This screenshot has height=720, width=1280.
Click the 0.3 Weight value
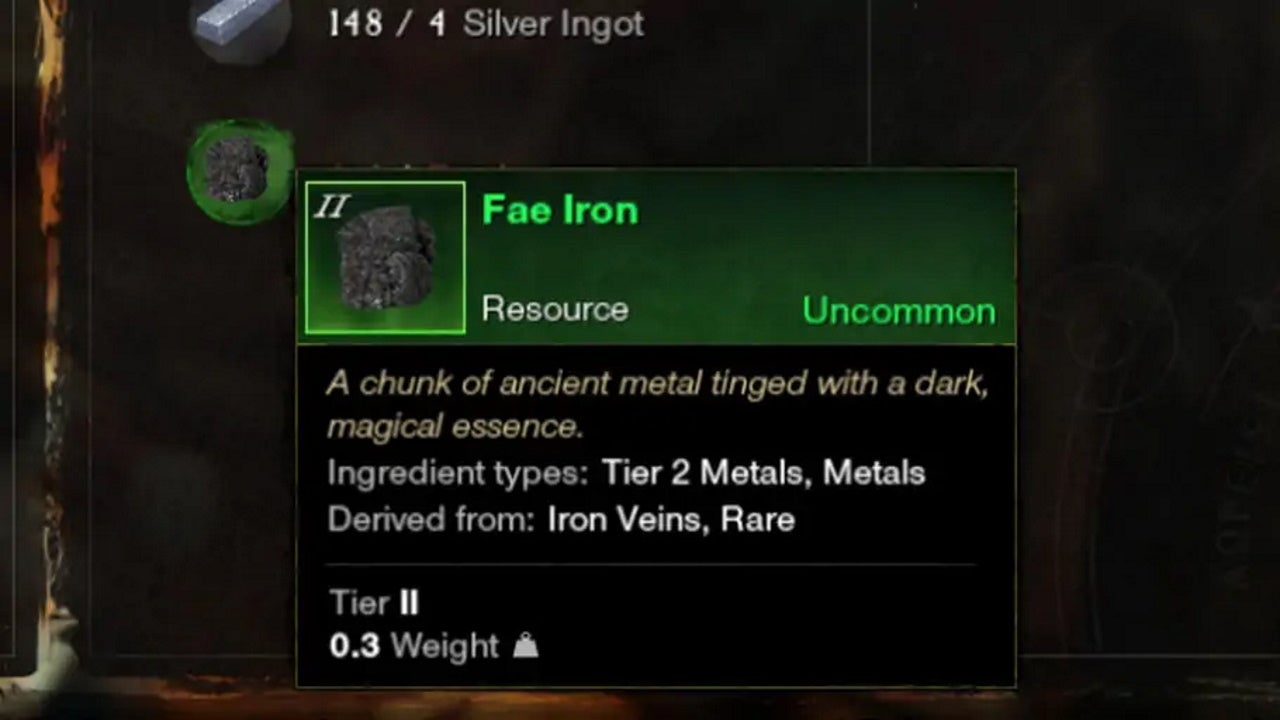point(414,646)
